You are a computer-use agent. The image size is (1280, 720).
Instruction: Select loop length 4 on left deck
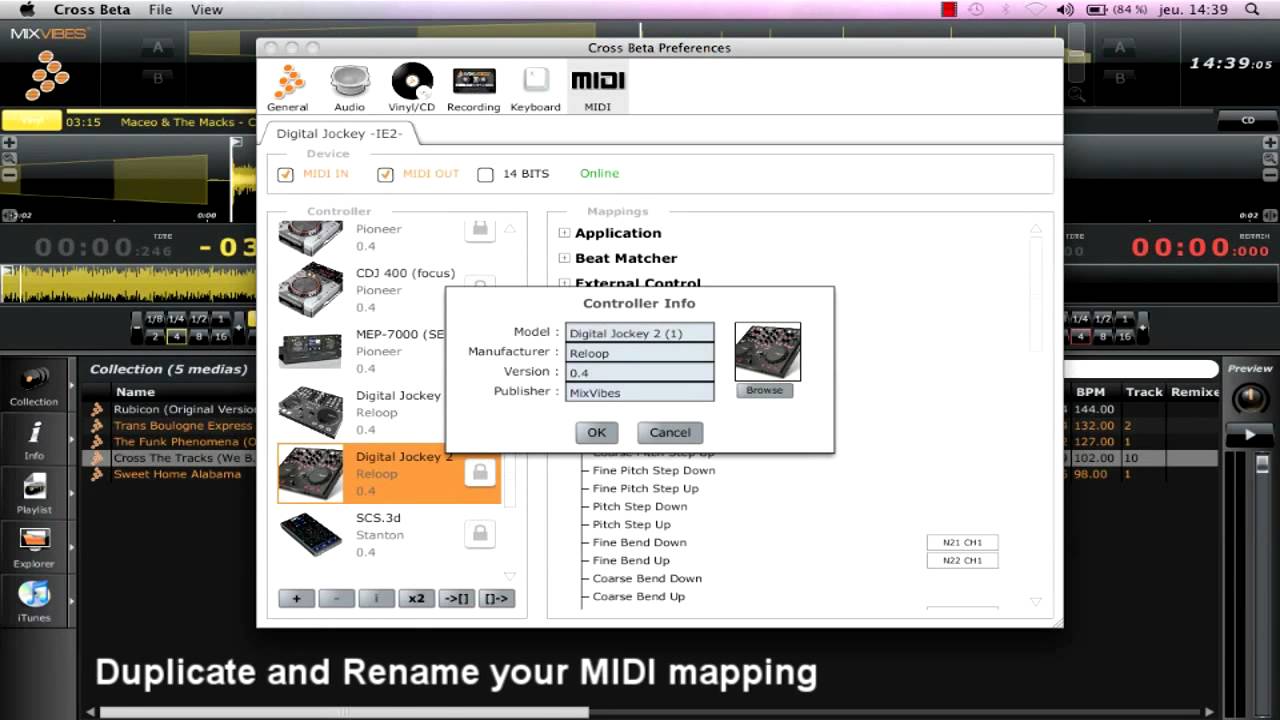[177, 336]
